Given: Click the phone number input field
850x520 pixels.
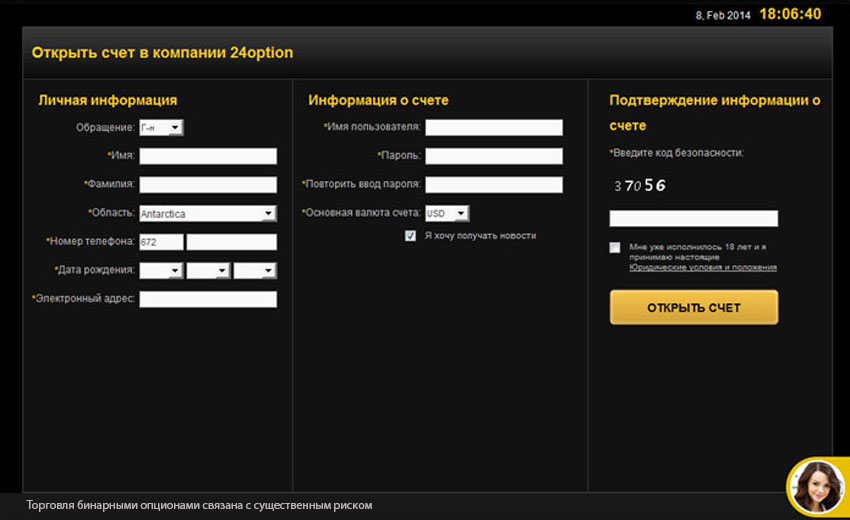Looking at the screenshot, I should coord(231,242).
